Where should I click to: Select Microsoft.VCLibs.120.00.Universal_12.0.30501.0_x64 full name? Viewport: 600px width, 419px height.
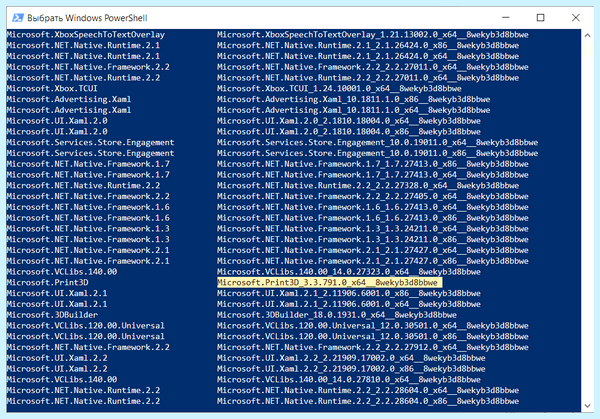[373, 326]
